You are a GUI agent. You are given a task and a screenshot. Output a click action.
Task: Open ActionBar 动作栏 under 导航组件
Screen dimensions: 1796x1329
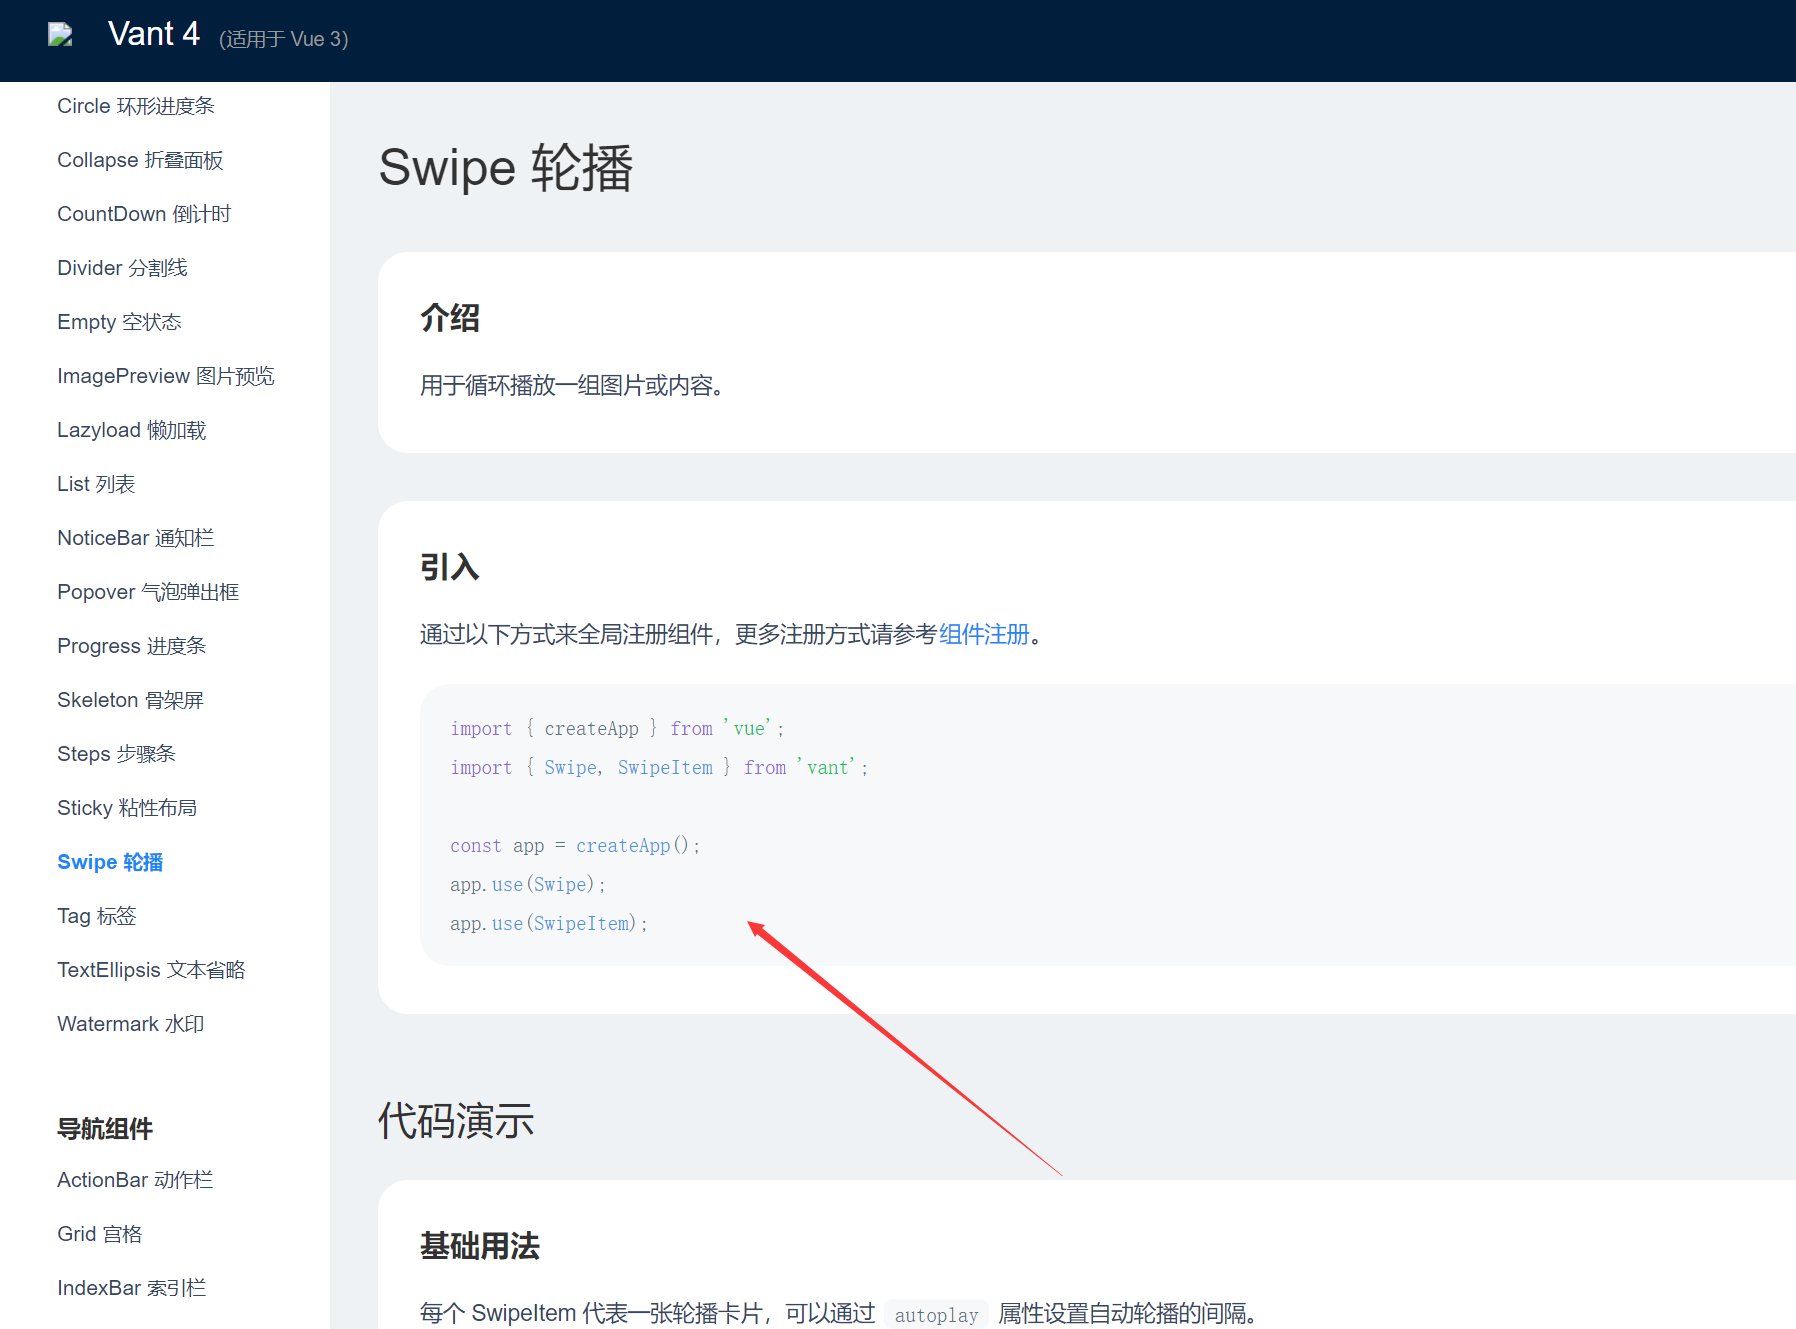pos(135,1180)
